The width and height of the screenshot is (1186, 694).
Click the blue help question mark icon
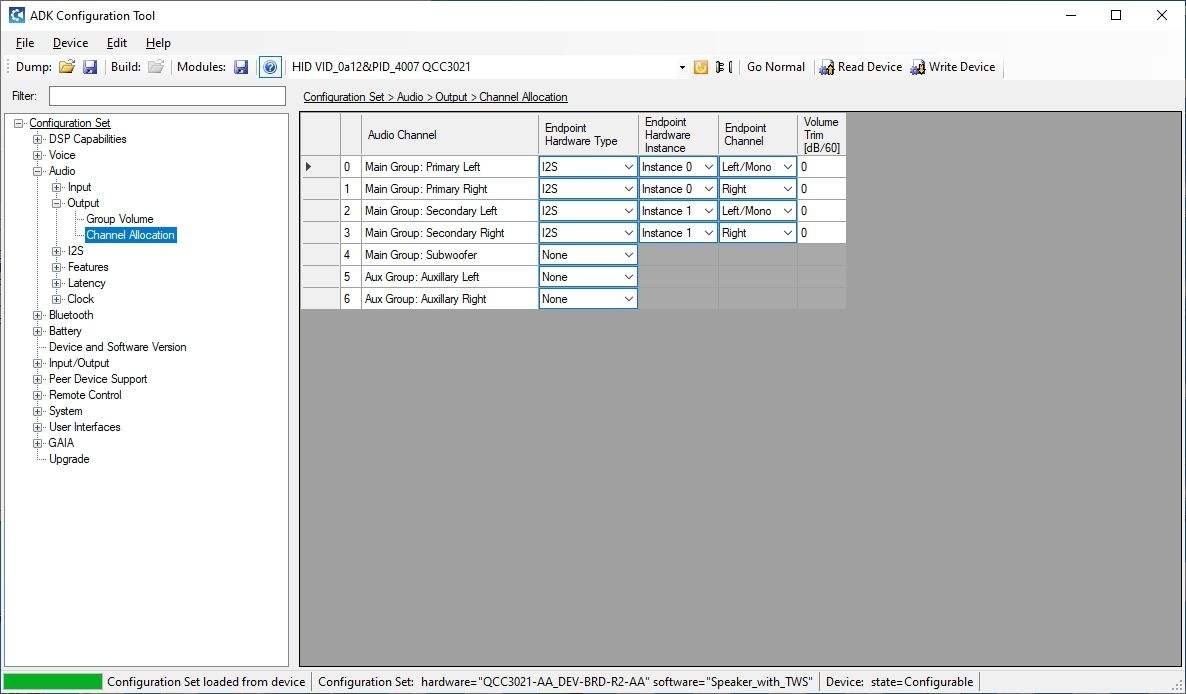pyautogui.click(x=270, y=67)
